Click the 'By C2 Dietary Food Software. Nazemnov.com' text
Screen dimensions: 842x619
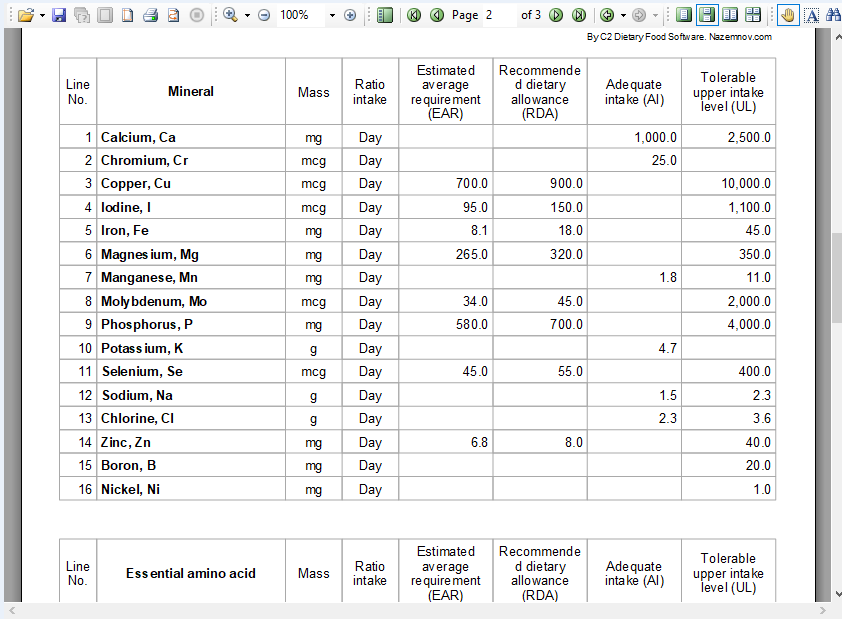click(x=679, y=37)
